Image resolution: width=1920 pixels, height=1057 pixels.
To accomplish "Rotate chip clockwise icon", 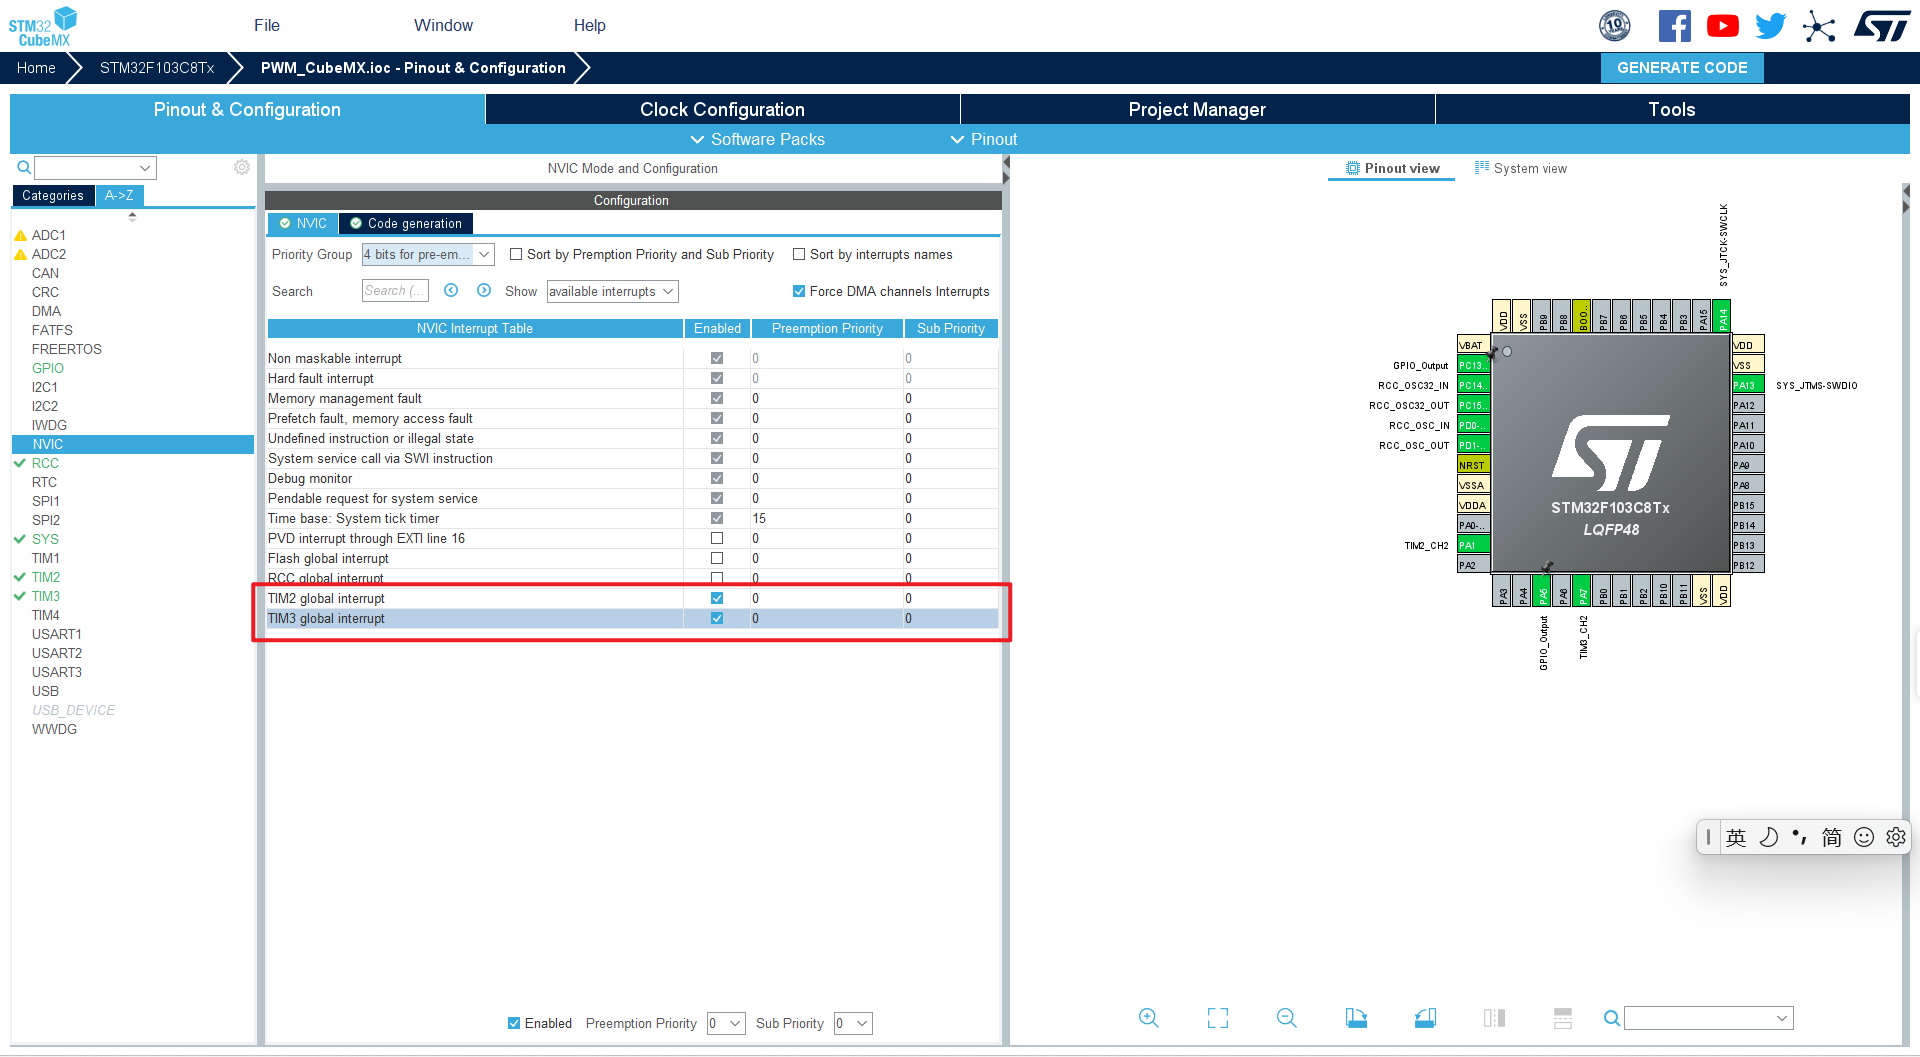I will click(1356, 1018).
